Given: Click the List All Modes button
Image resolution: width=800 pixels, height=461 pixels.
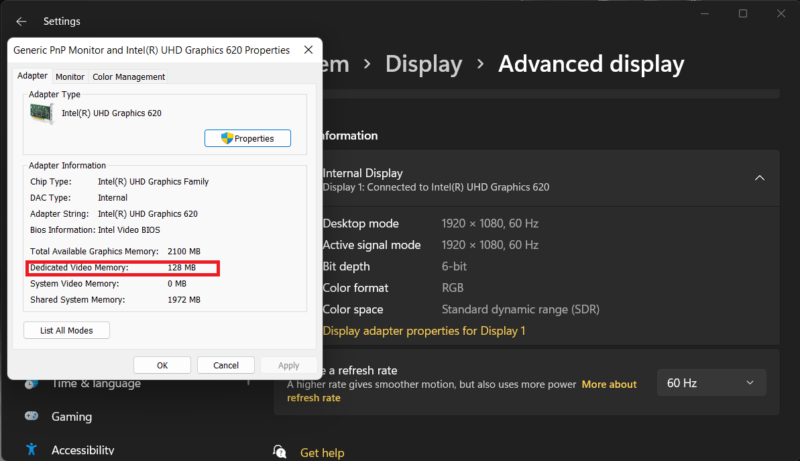Looking at the screenshot, I should click(x=66, y=330).
